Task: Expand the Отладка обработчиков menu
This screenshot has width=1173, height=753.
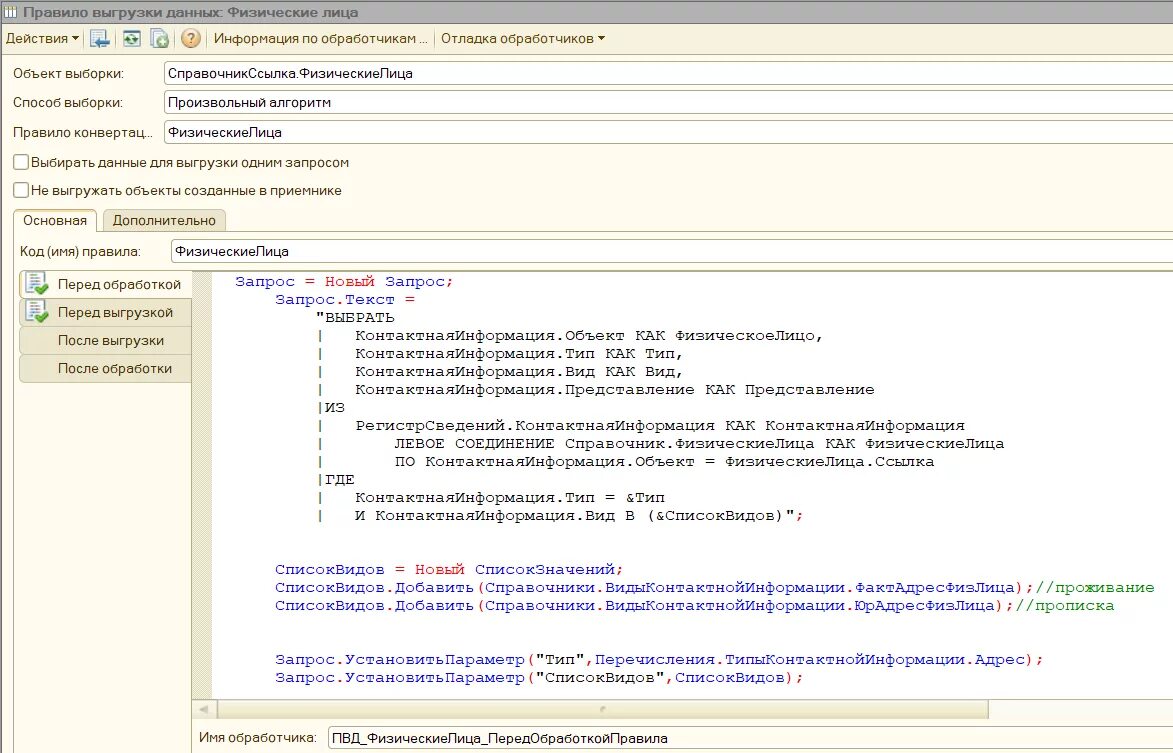Action: [x=522, y=38]
